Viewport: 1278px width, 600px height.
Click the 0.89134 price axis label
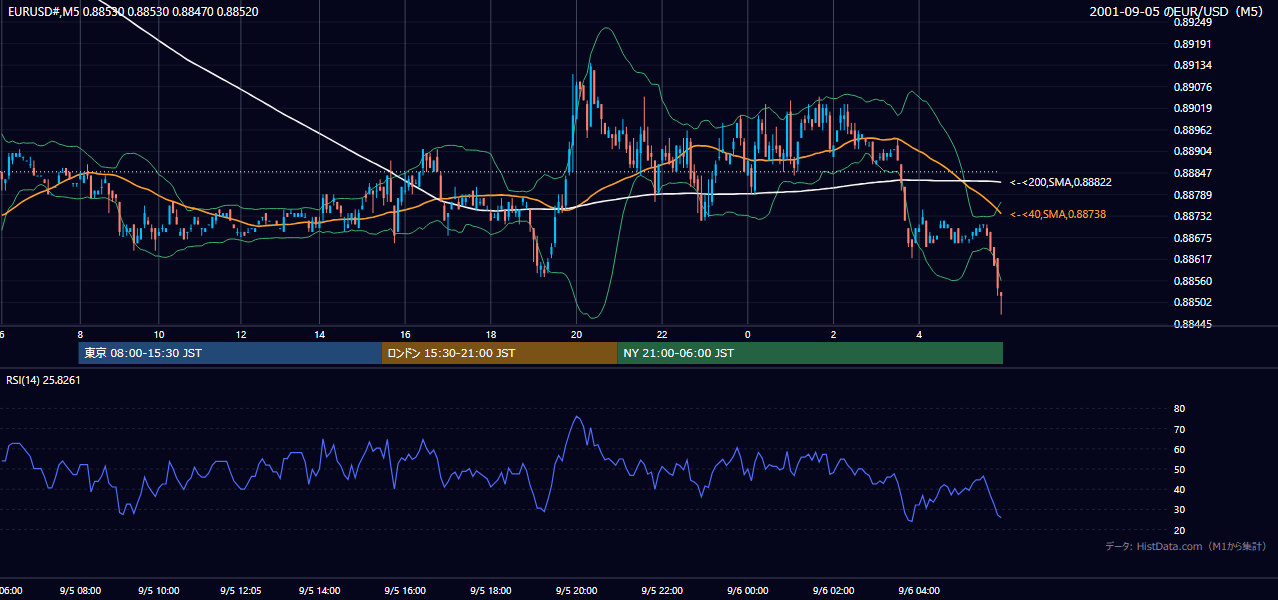(1193, 65)
